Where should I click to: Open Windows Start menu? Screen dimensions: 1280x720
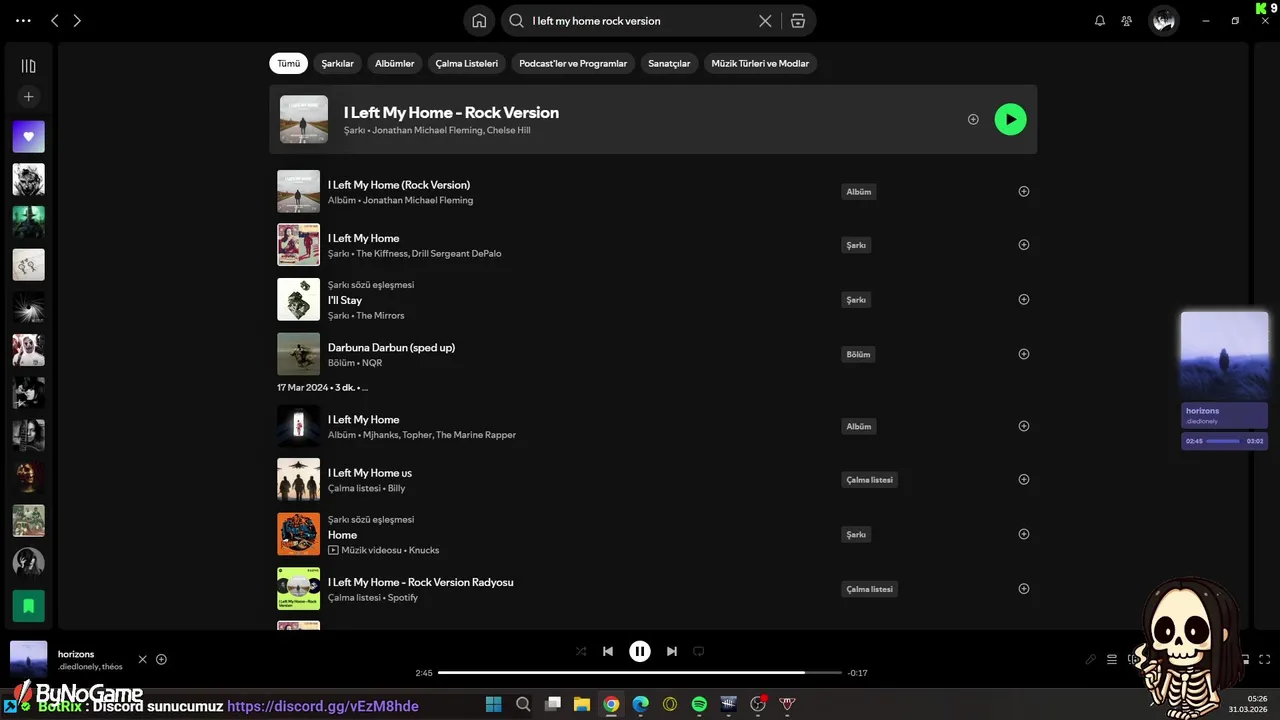pos(493,704)
